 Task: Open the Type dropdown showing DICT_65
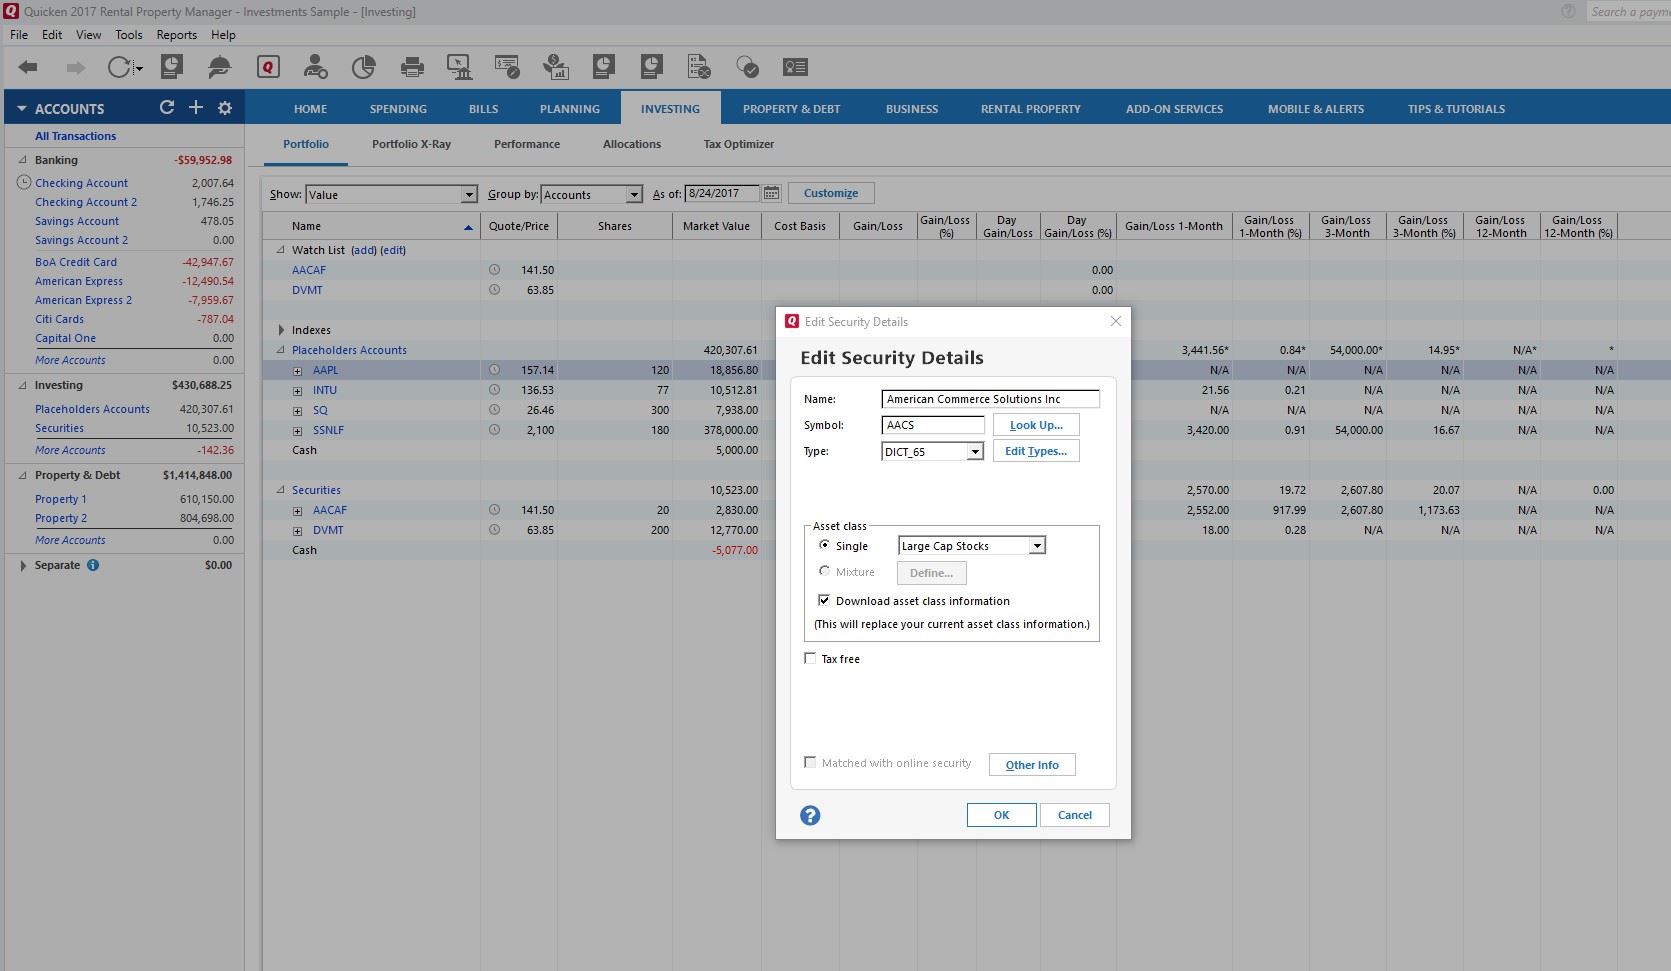(974, 452)
